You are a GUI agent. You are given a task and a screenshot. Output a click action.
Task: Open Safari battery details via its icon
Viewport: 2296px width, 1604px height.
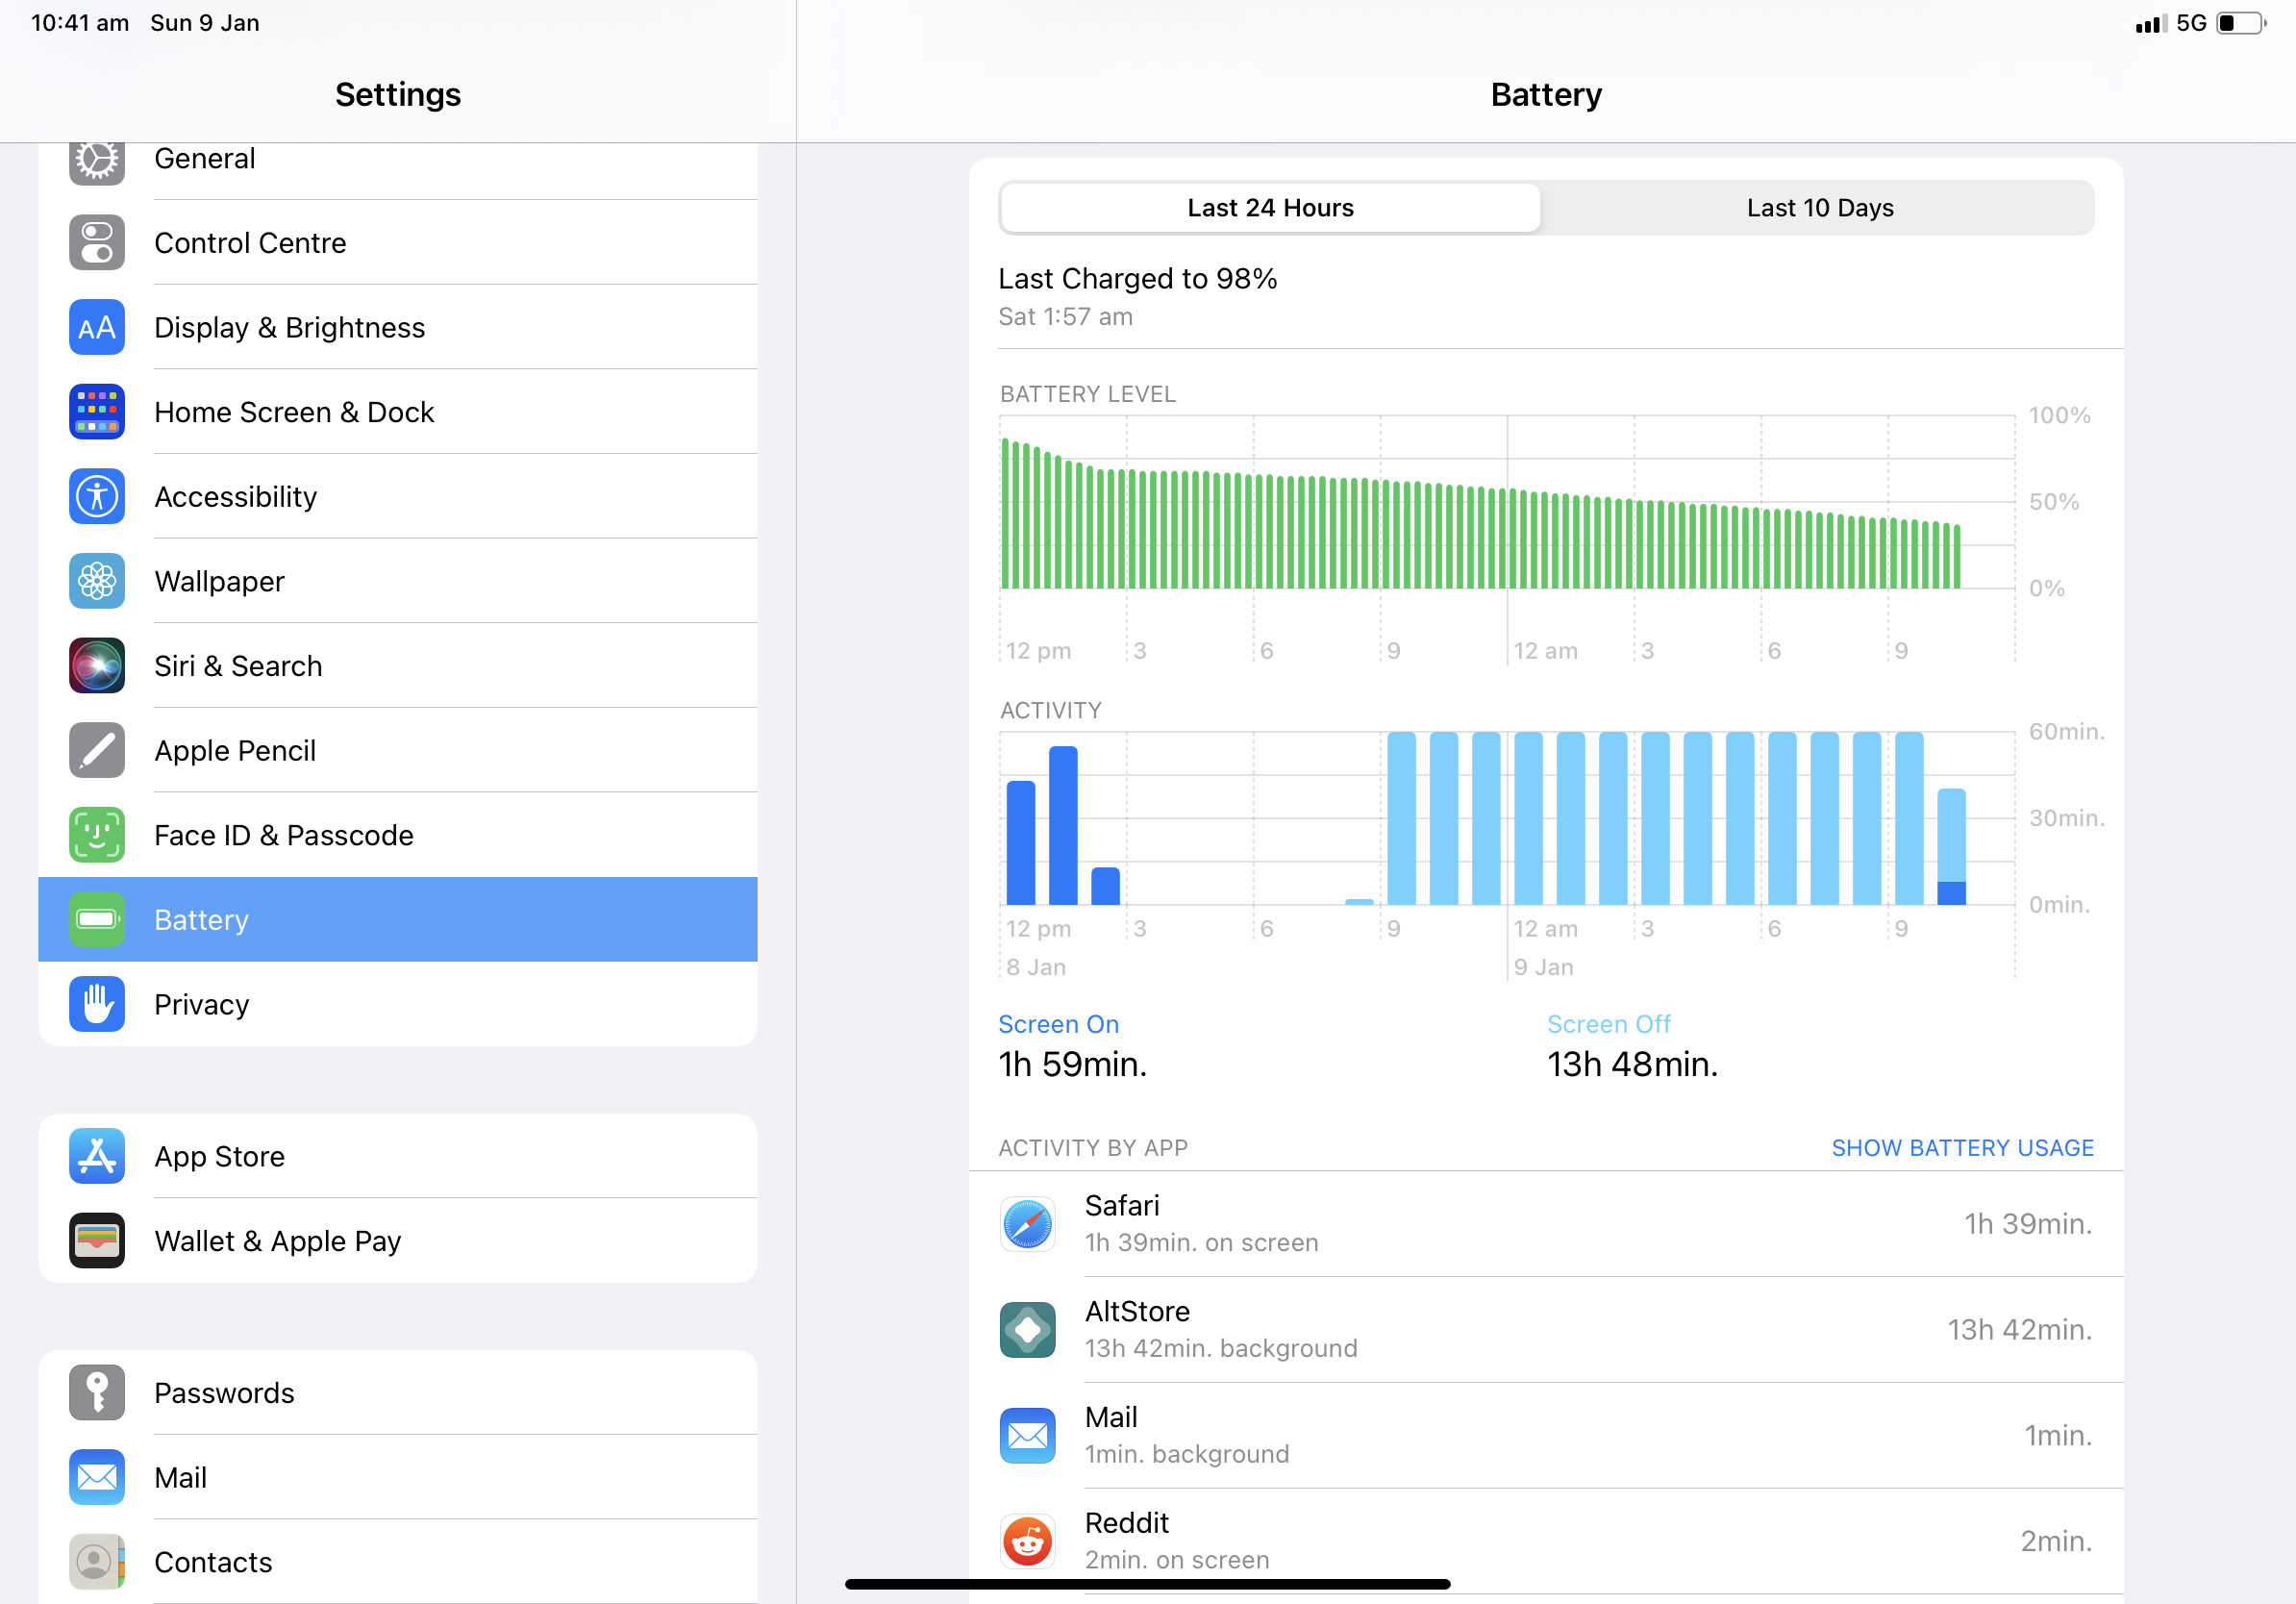click(x=1028, y=1224)
